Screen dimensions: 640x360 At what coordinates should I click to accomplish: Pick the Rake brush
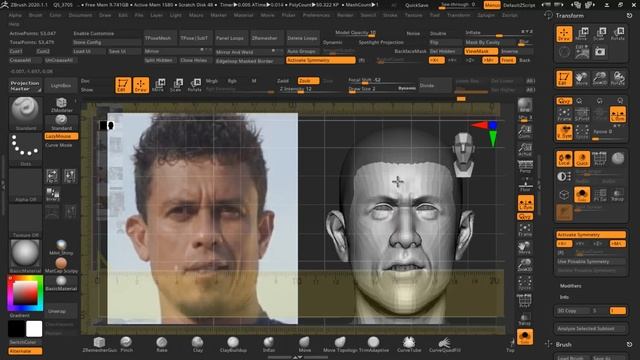[162, 344]
